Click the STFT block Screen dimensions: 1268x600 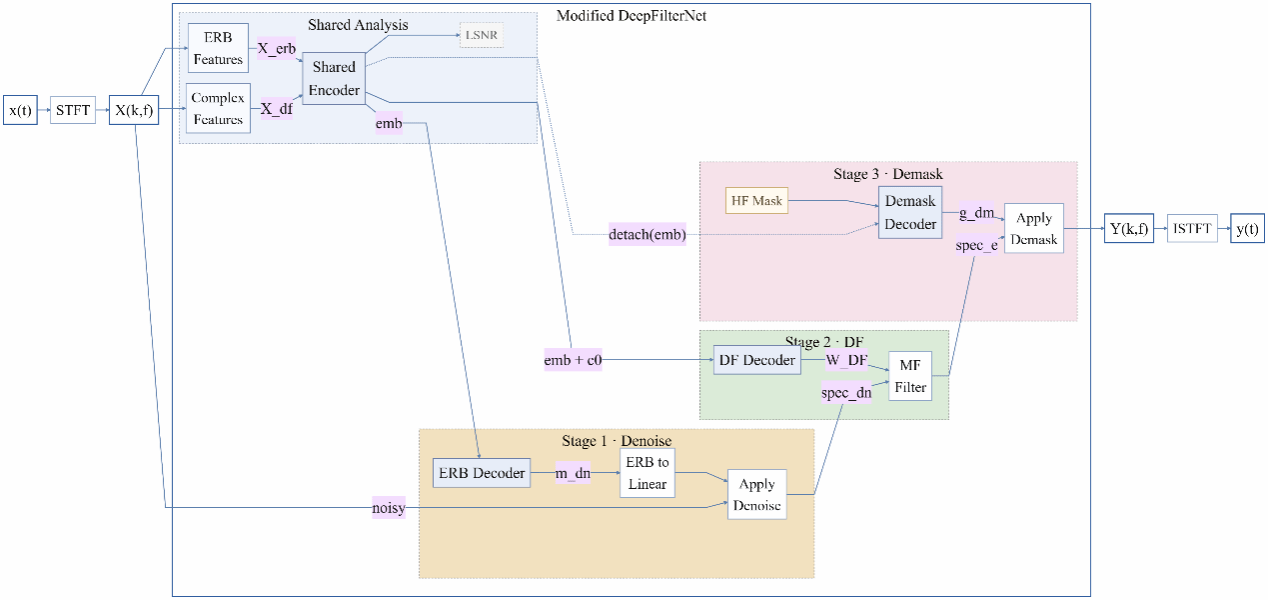point(74,110)
